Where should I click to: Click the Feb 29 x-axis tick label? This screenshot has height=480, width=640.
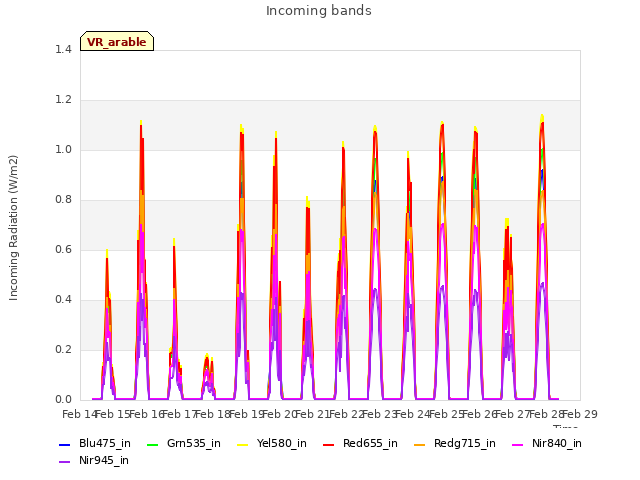[x=580, y=414]
